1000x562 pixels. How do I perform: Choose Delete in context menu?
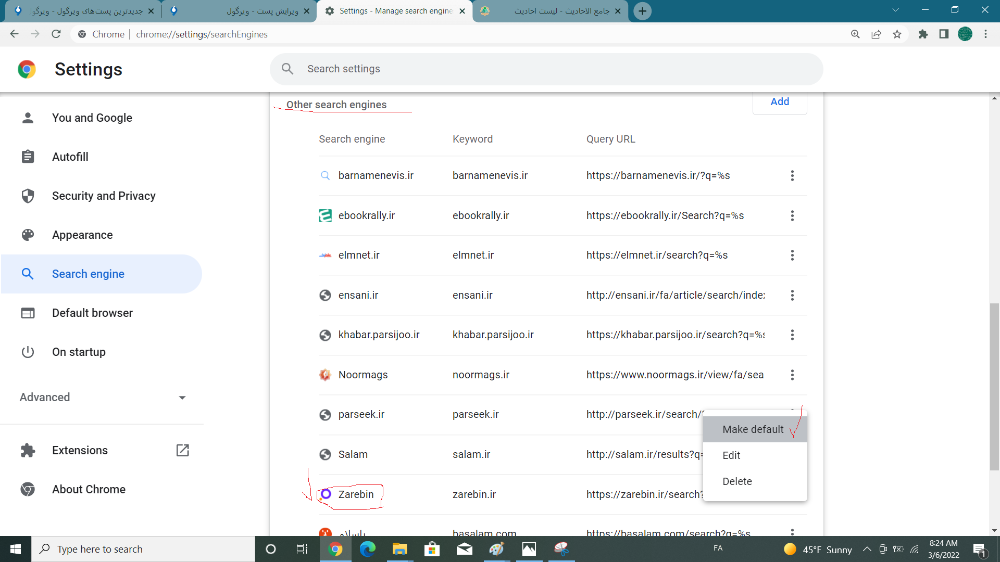click(754, 482)
